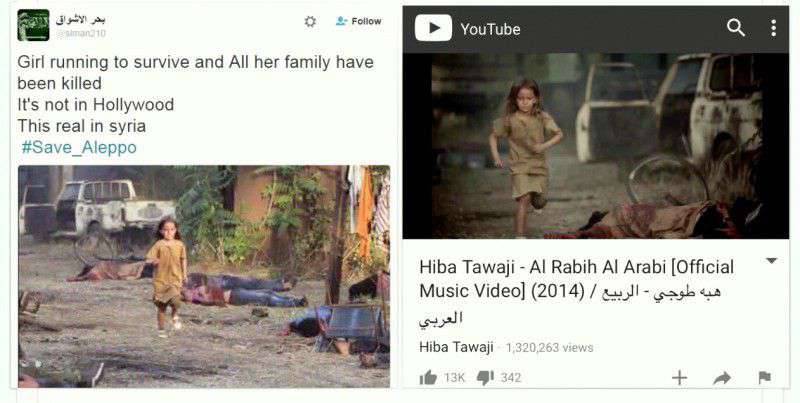Expand video description with arrow

[x=771, y=261]
